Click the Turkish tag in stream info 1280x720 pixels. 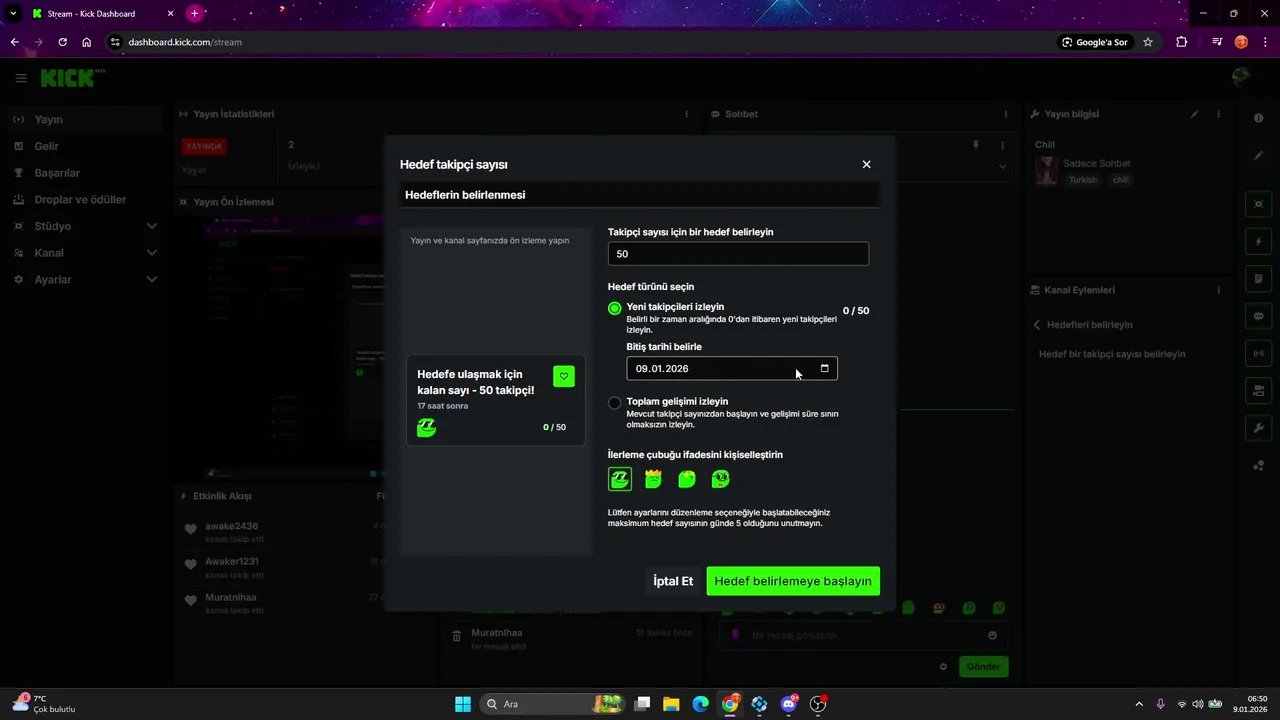pos(1082,180)
